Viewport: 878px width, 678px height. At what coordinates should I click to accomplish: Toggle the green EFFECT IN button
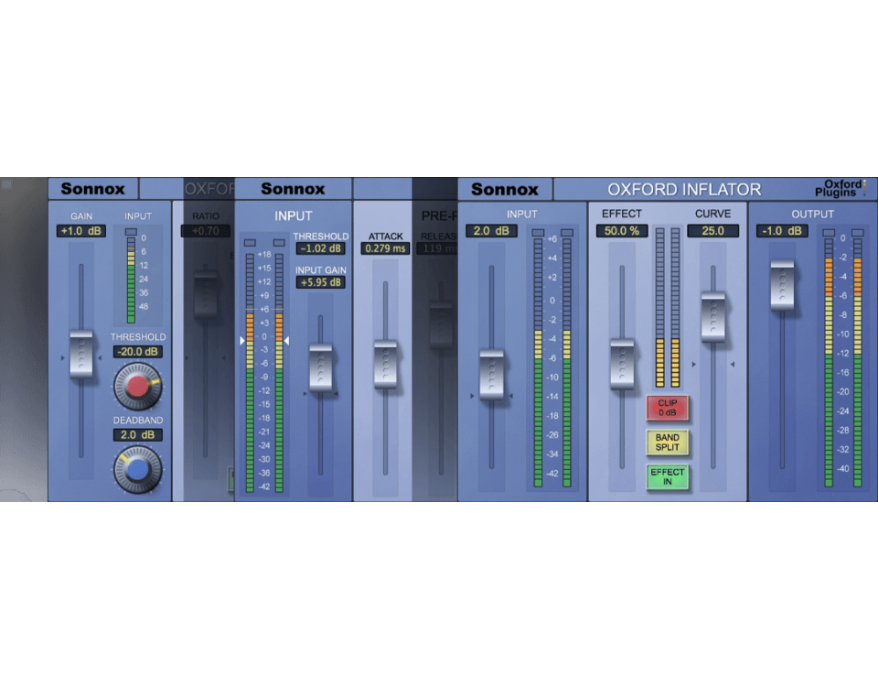(667, 477)
